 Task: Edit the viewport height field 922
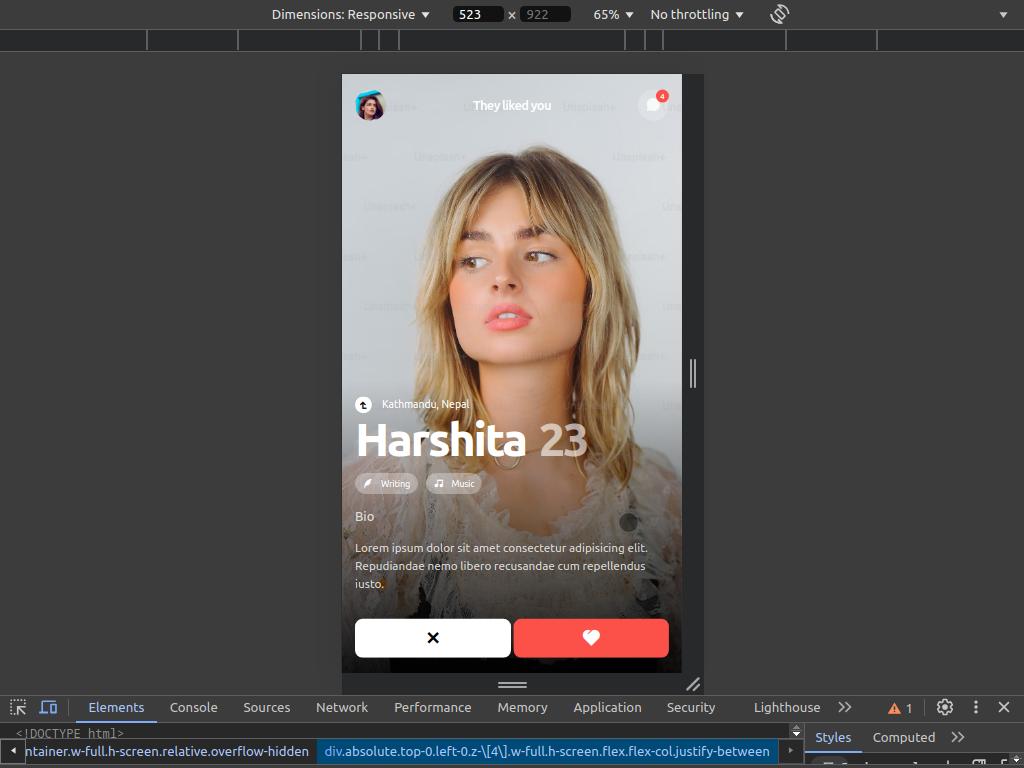(x=545, y=14)
